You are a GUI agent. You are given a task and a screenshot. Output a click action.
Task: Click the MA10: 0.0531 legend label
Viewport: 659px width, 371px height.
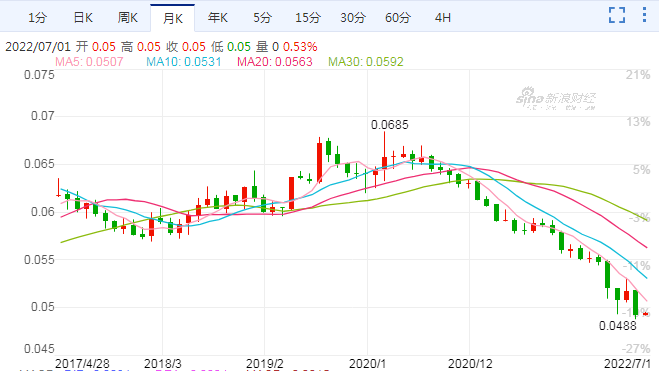tap(184, 62)
